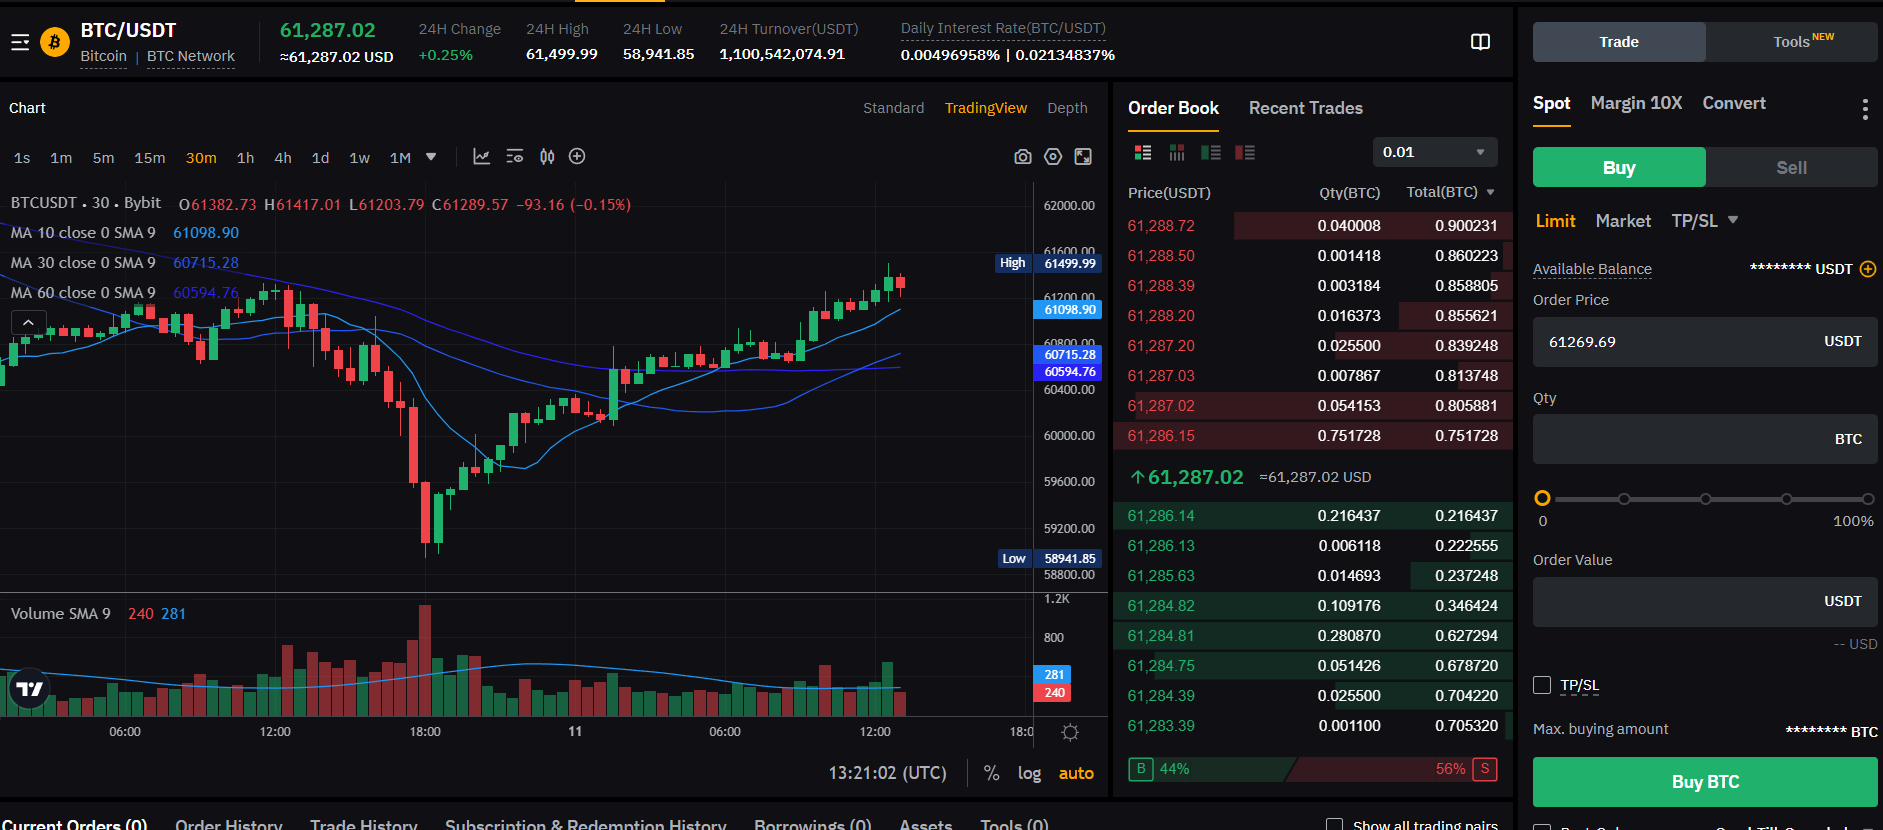Add indicator with plus circle icon
The width and height of the screenshot is (1883, 830).
coord(577,156)
